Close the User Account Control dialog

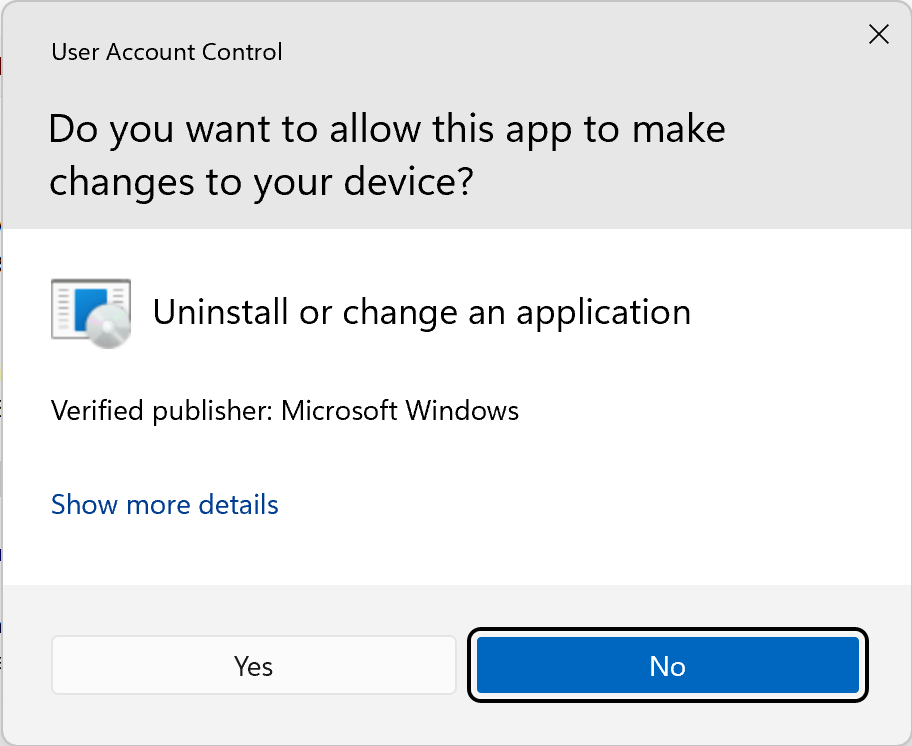tap(878, 35)
